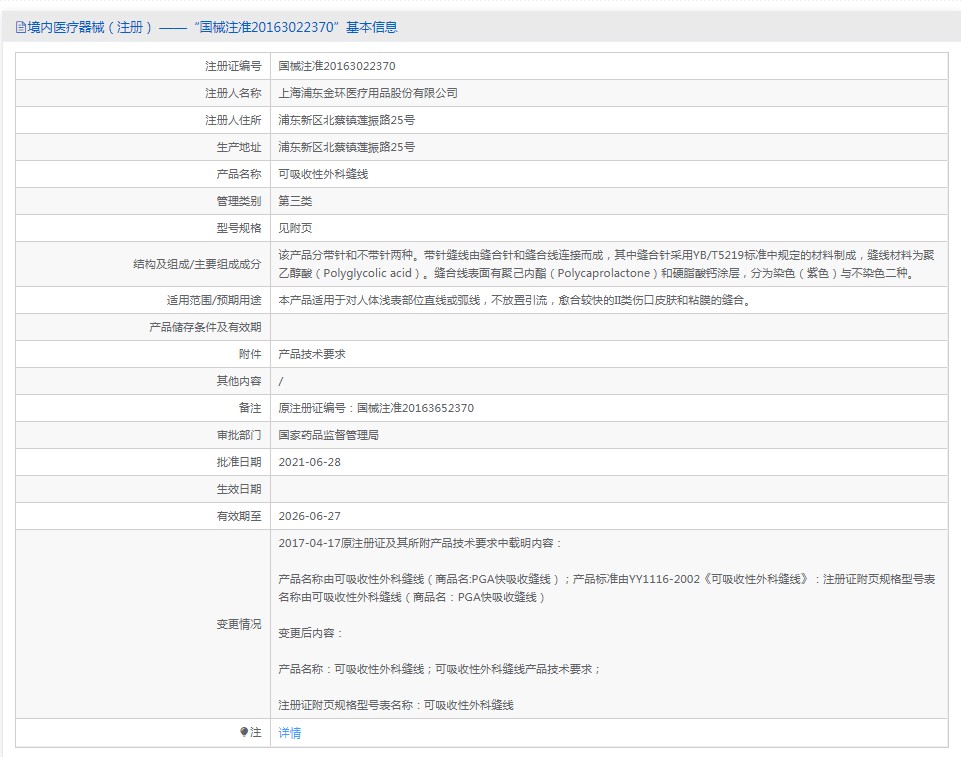
Task: Open the 详情 link
Action: [x=289, y=732]
